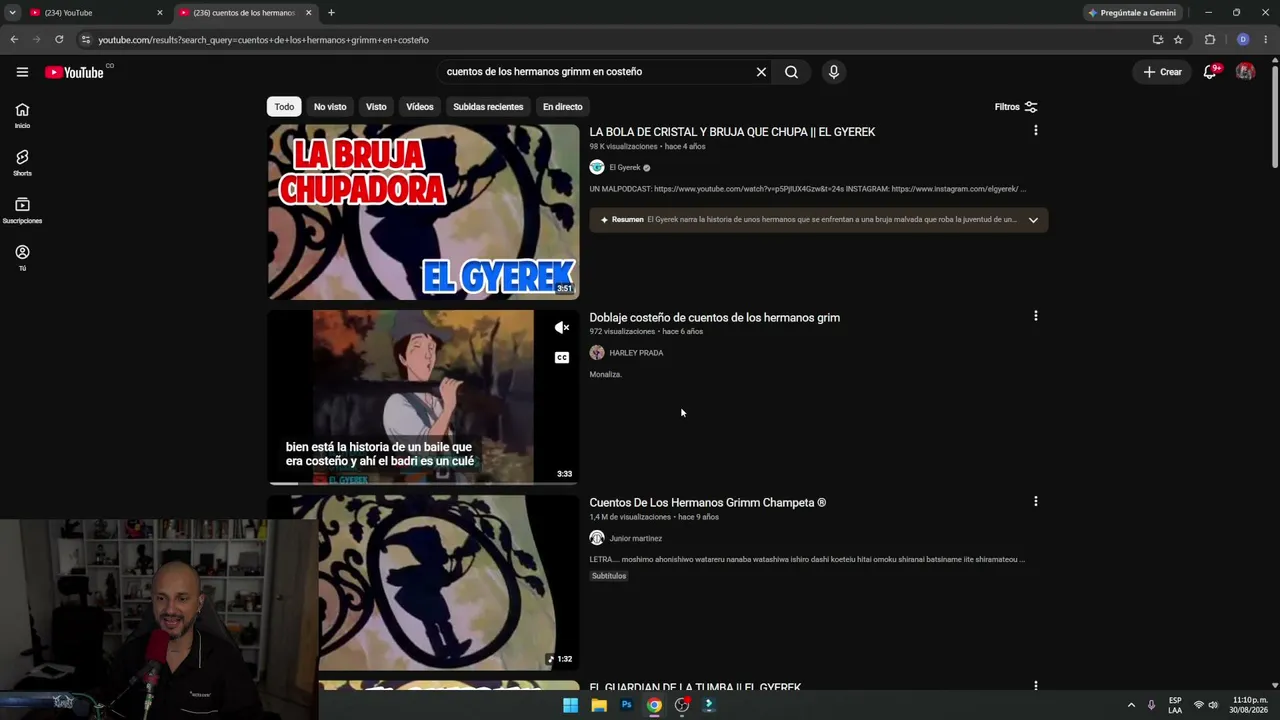Open Cuentos De Los Hermanos Grimm Champeta title
This screenshot has width=1280, height=720.
707,503
